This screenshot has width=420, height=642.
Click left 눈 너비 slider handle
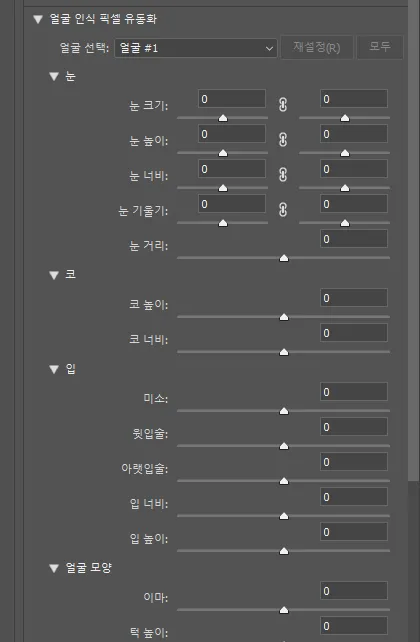(x=223, y=188)
